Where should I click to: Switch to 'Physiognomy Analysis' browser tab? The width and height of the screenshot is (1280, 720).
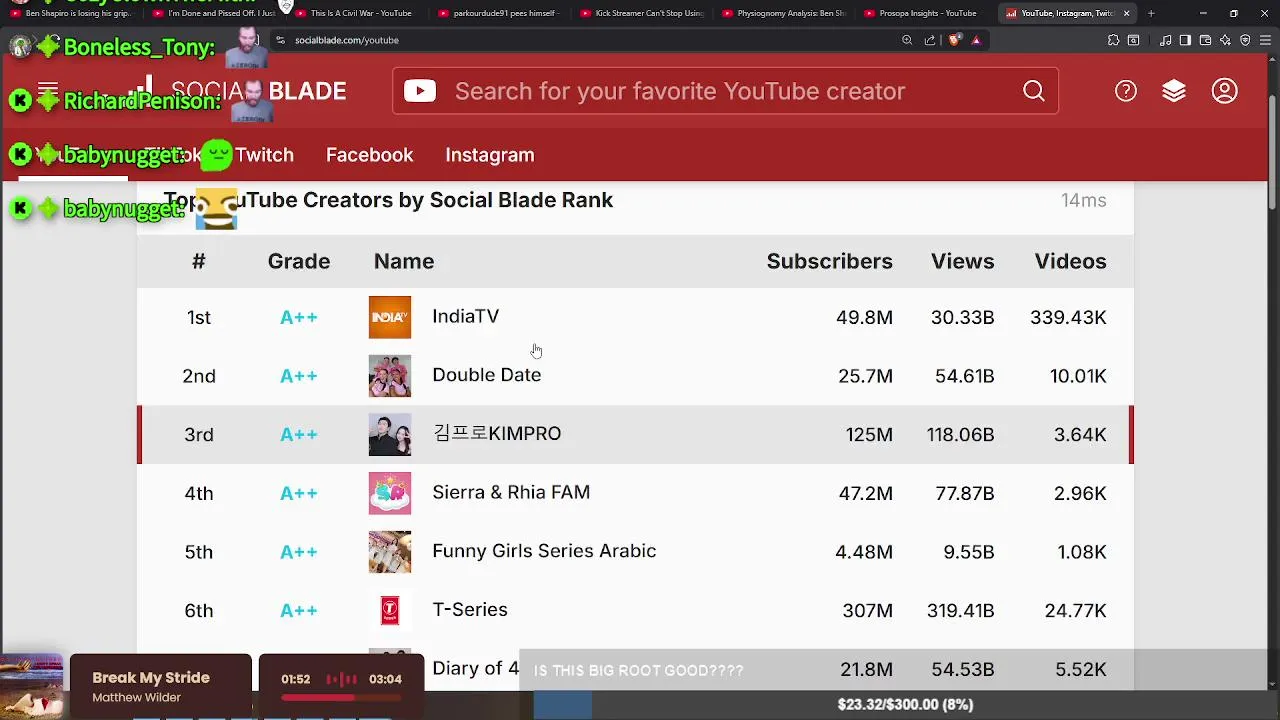tap(782, 13)
